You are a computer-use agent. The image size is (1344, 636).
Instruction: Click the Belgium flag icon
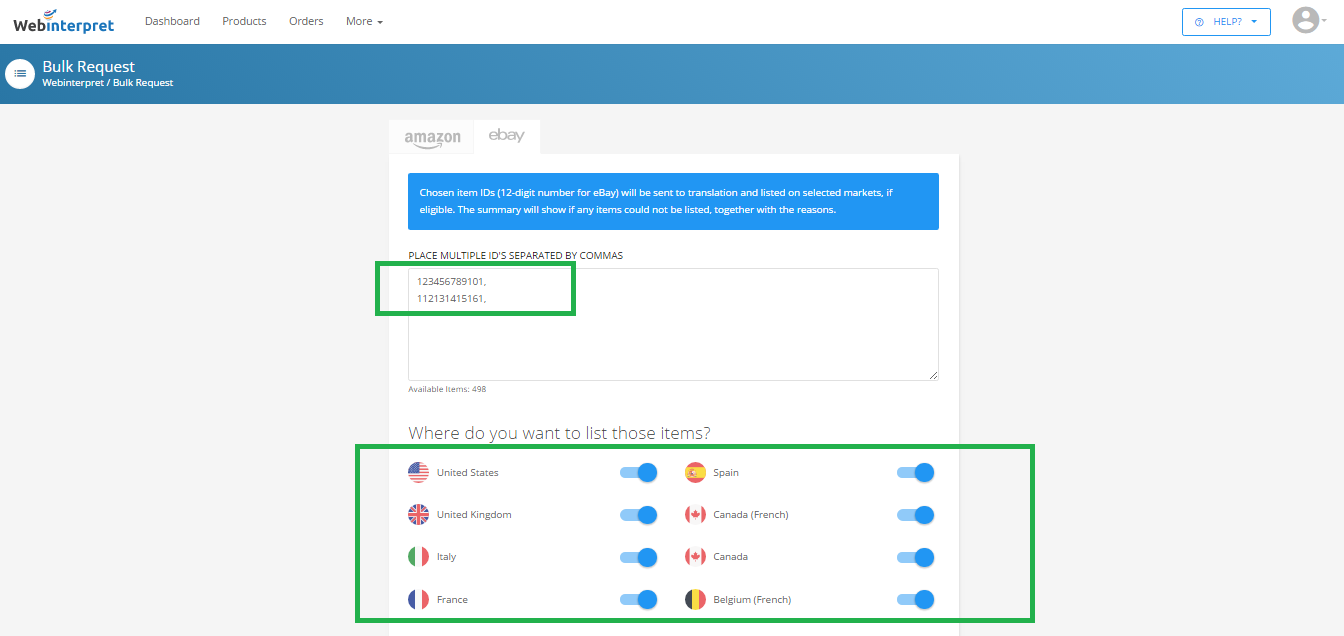(695, 600)
